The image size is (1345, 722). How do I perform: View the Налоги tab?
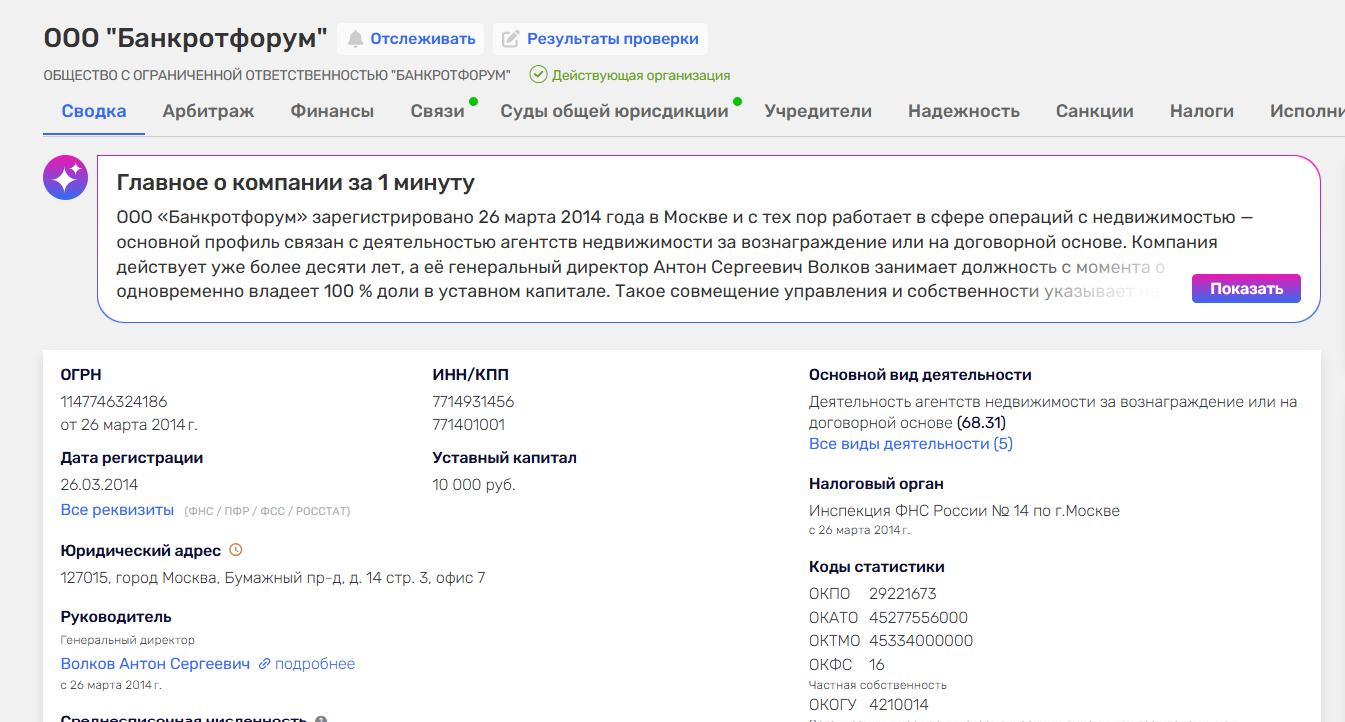1202,111
